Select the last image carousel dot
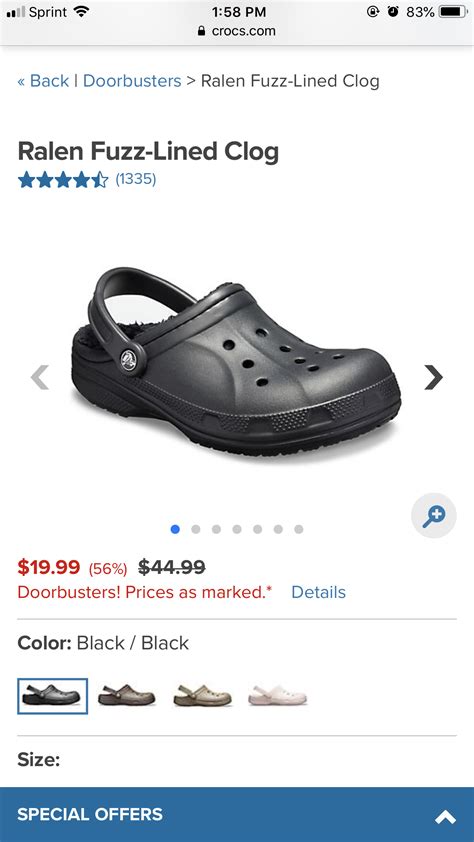474x842 pixels. tap(298, 529)
